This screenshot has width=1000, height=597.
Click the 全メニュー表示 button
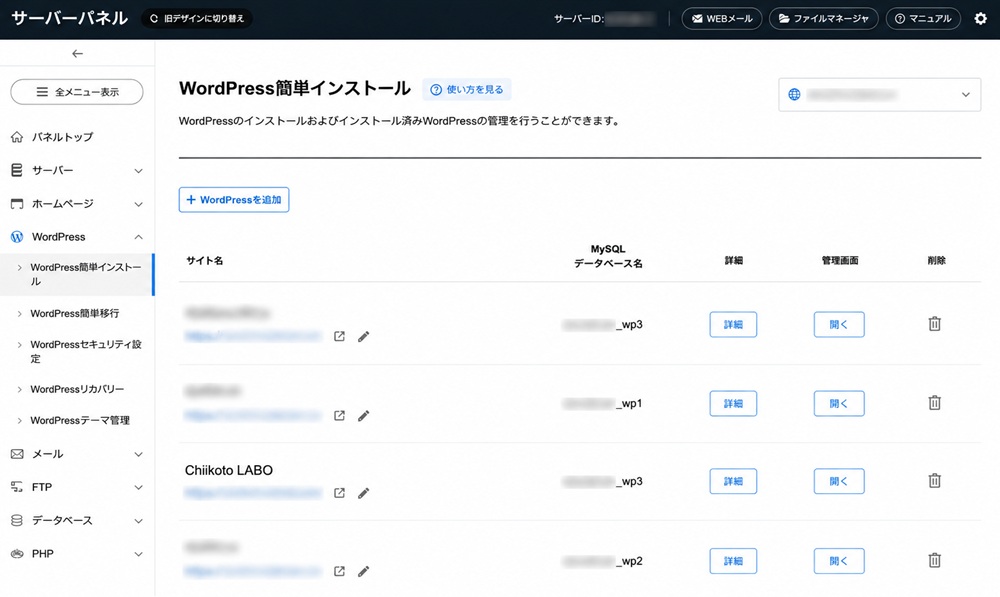77,92
